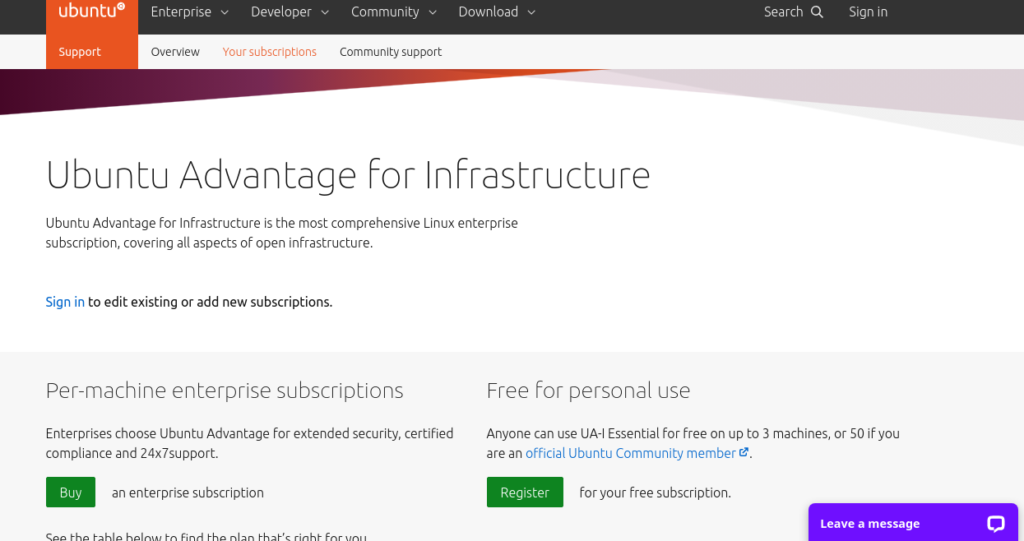
Task: Open the official Ubuntu Community member link
Action: pos(631,453)
